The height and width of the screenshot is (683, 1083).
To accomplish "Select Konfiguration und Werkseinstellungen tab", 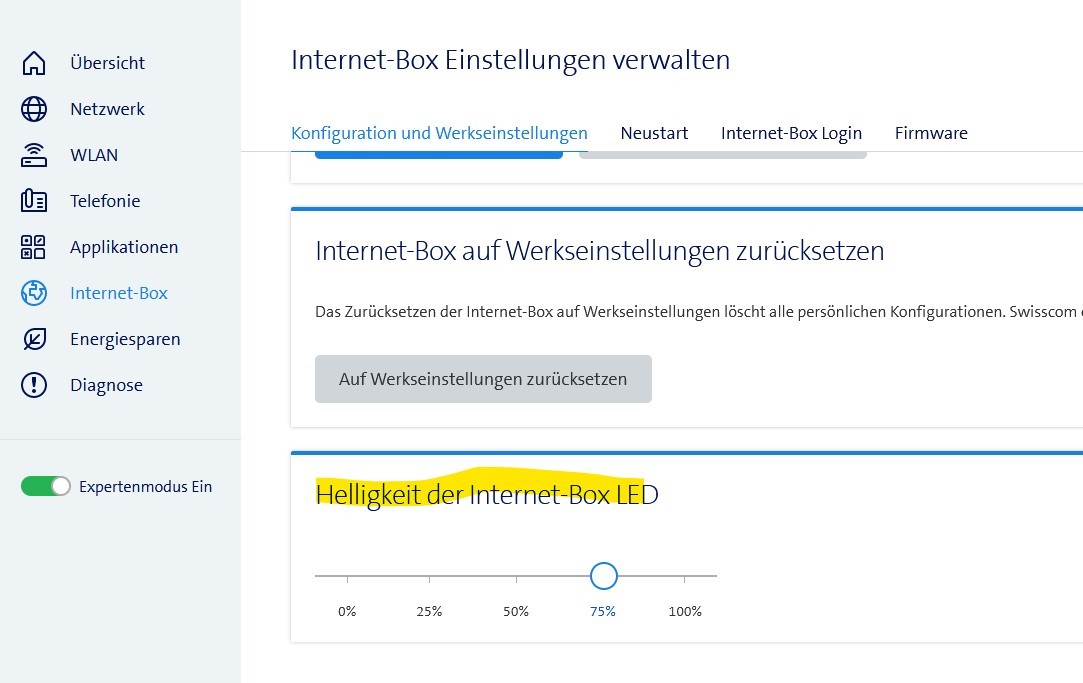I will point(439,133).
